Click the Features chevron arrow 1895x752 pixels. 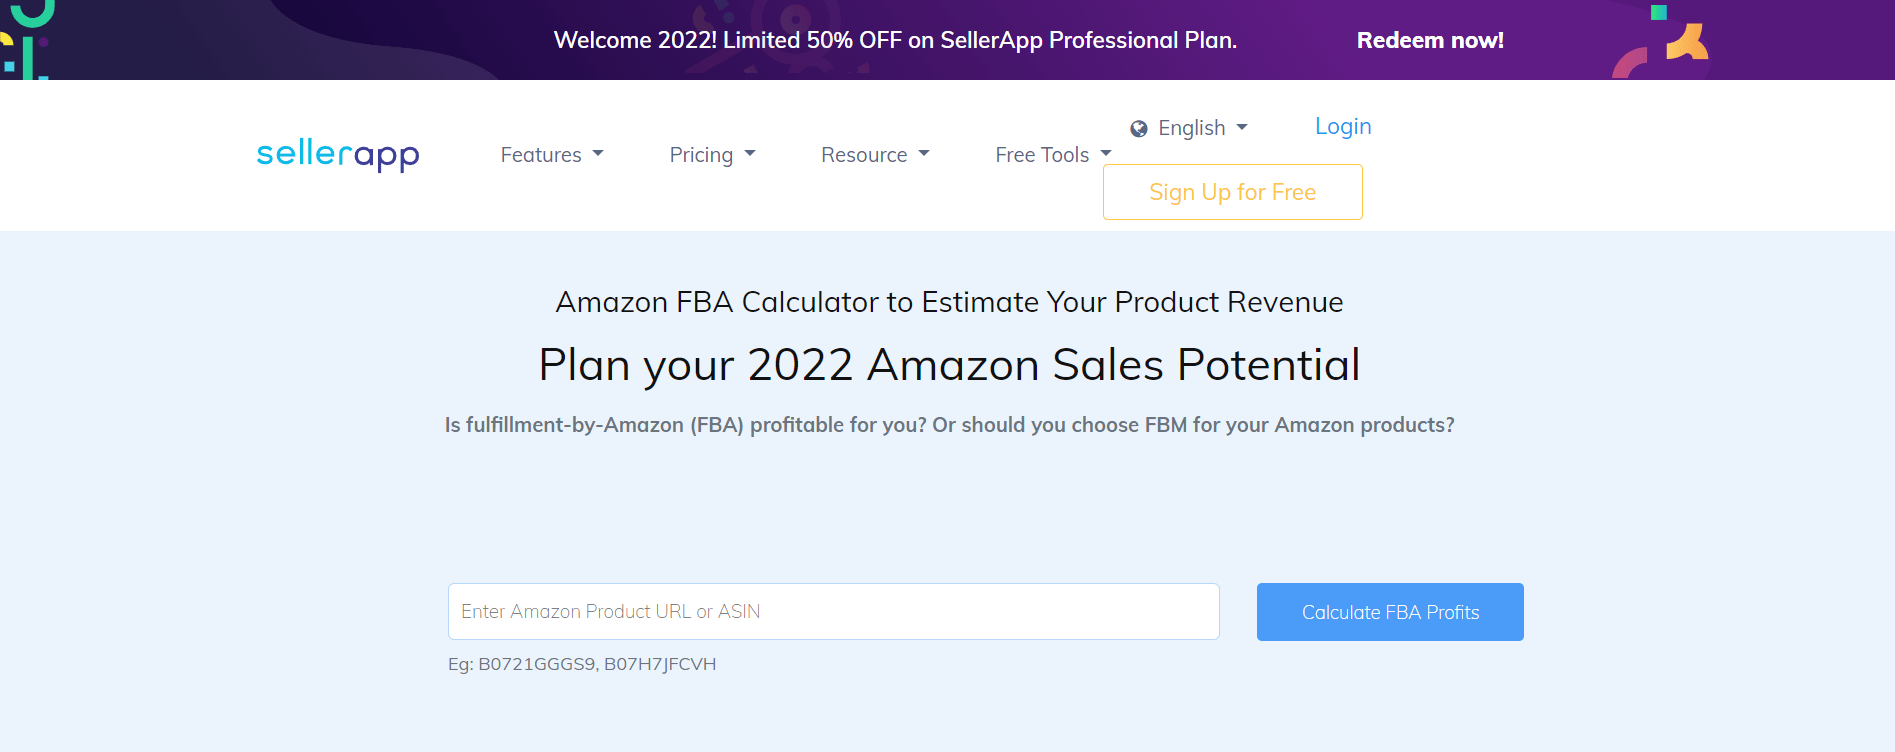(x=600, y=154)
